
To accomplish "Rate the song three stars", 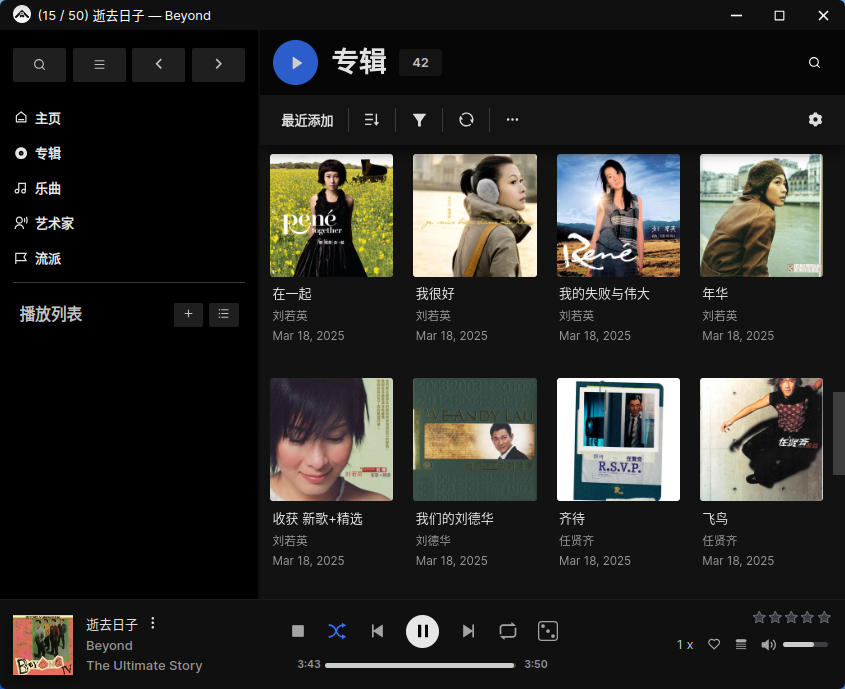I will coord(791,617).
